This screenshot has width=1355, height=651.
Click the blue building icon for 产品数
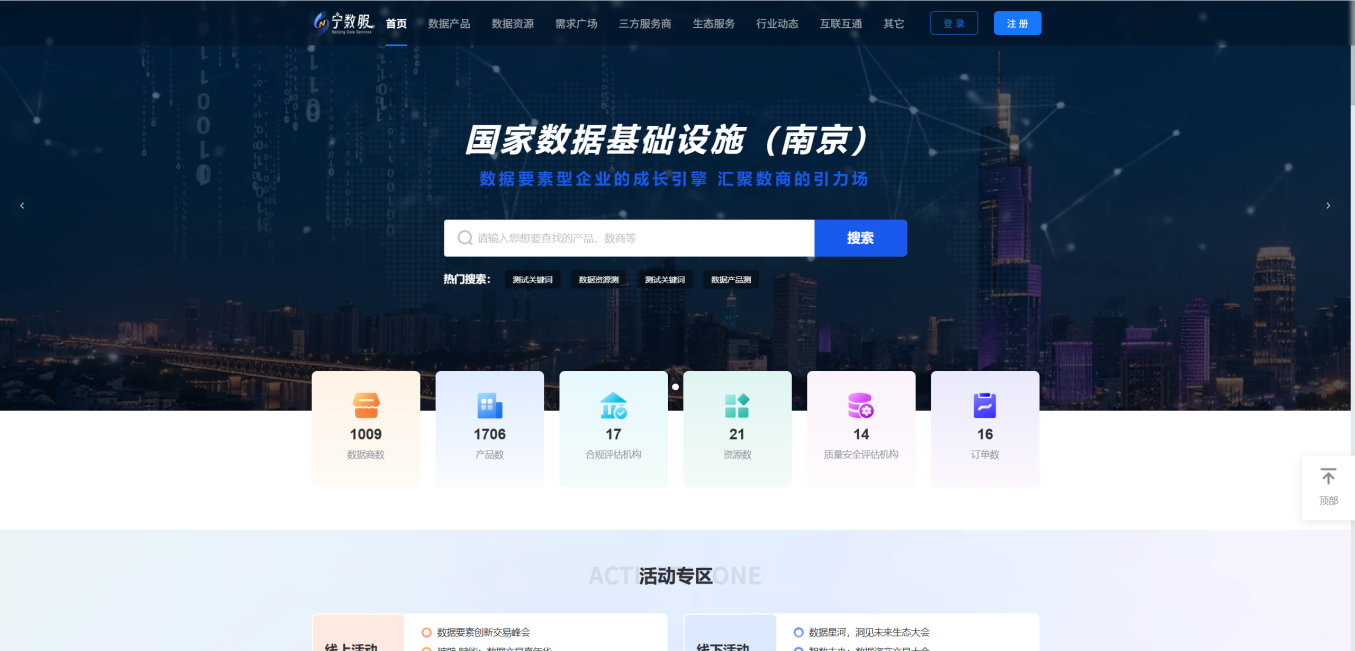click(x=490, y=405)
